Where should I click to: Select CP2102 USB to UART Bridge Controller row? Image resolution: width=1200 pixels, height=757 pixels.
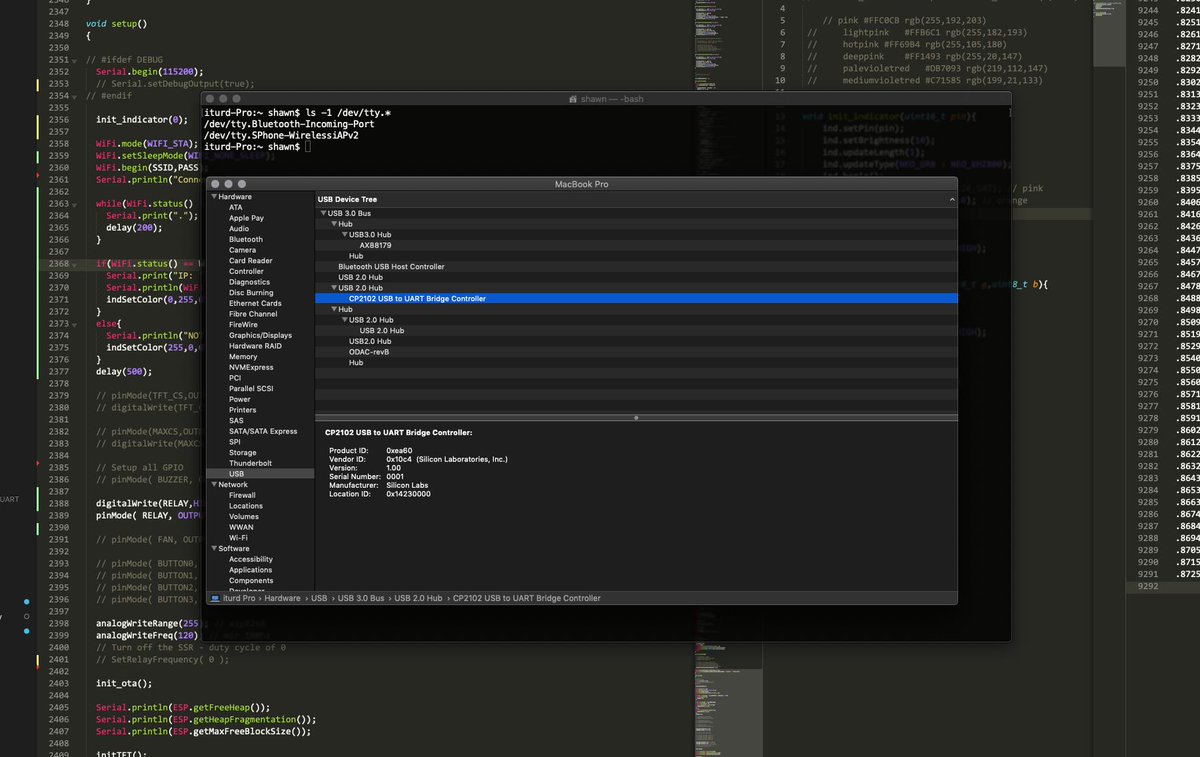pyautogui.click(x=636, y=298)
